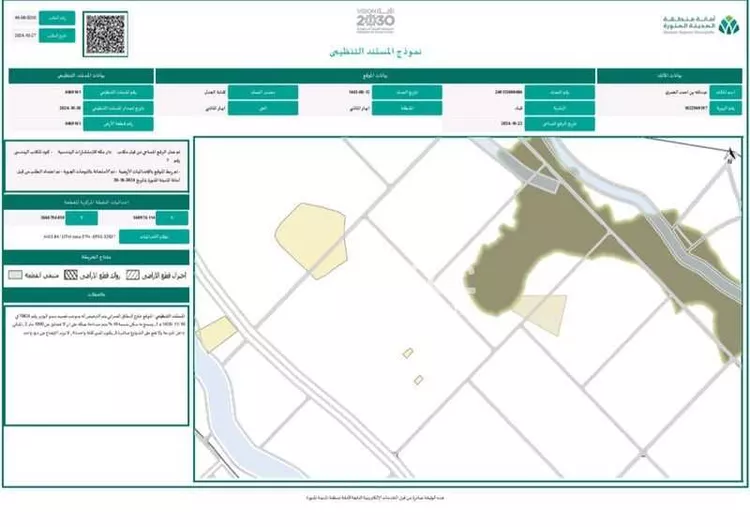750x527 pixels.
Task: Click the notes section header bar
Action: [95, 294]
